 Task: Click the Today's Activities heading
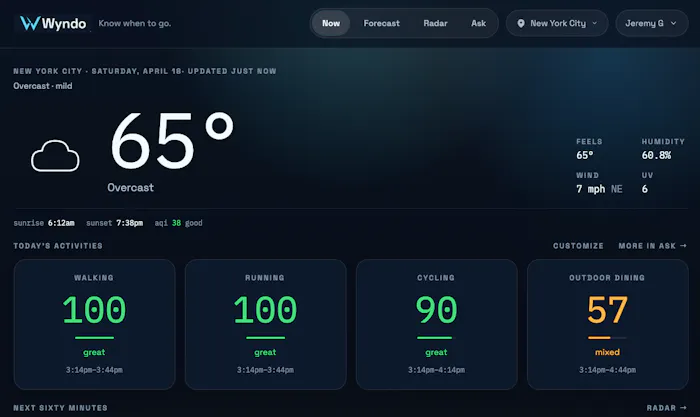[58, 246]
